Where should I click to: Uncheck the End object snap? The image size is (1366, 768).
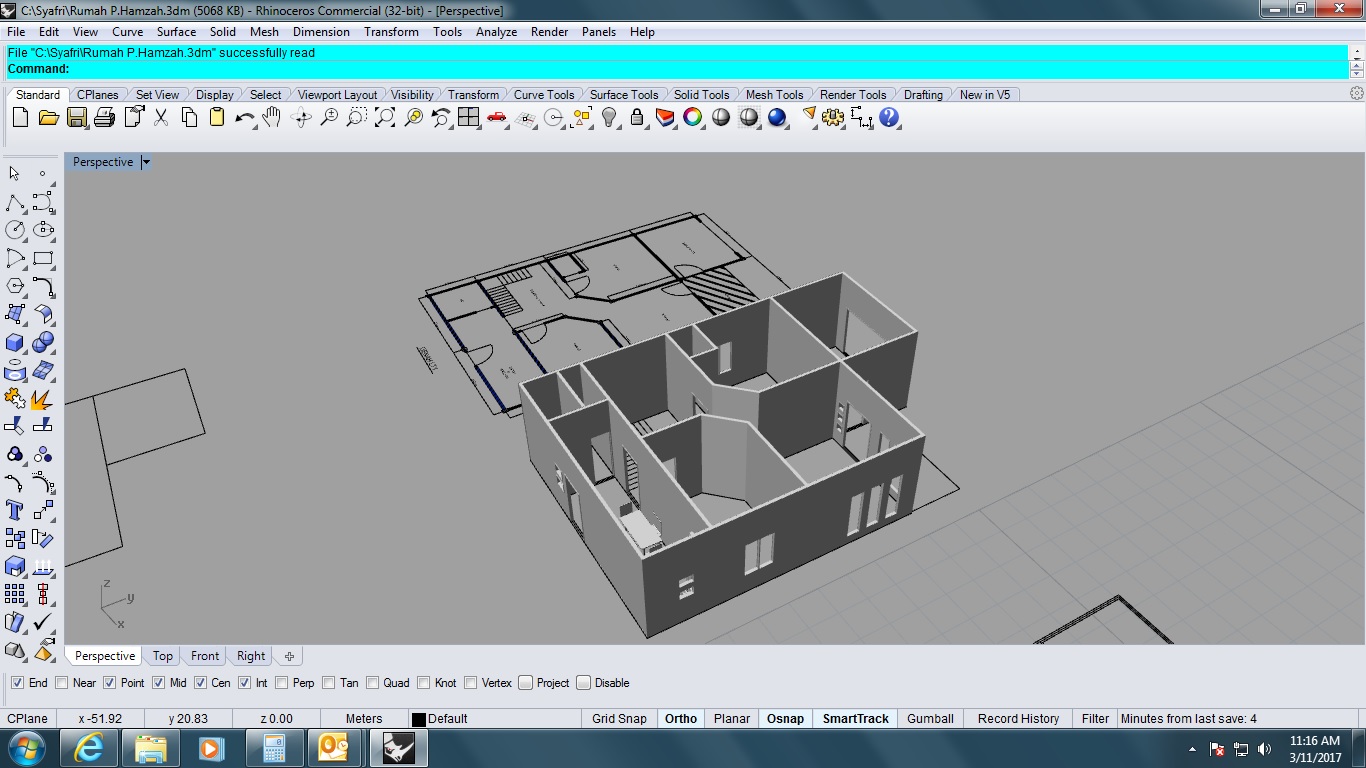click(x=16, y=682)
